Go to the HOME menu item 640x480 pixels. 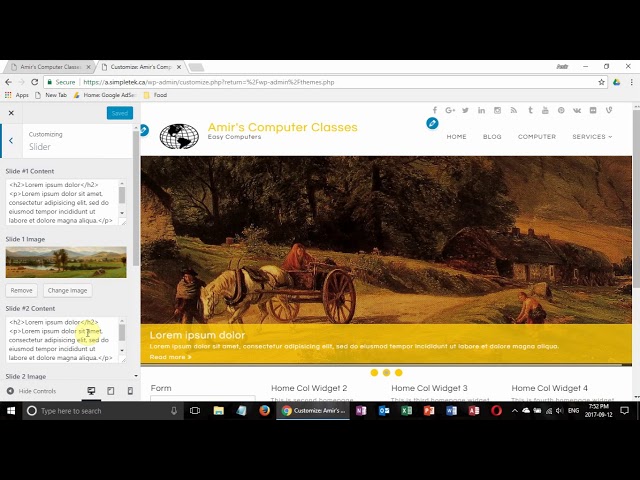pyautogui.click(x=456, y=137)
